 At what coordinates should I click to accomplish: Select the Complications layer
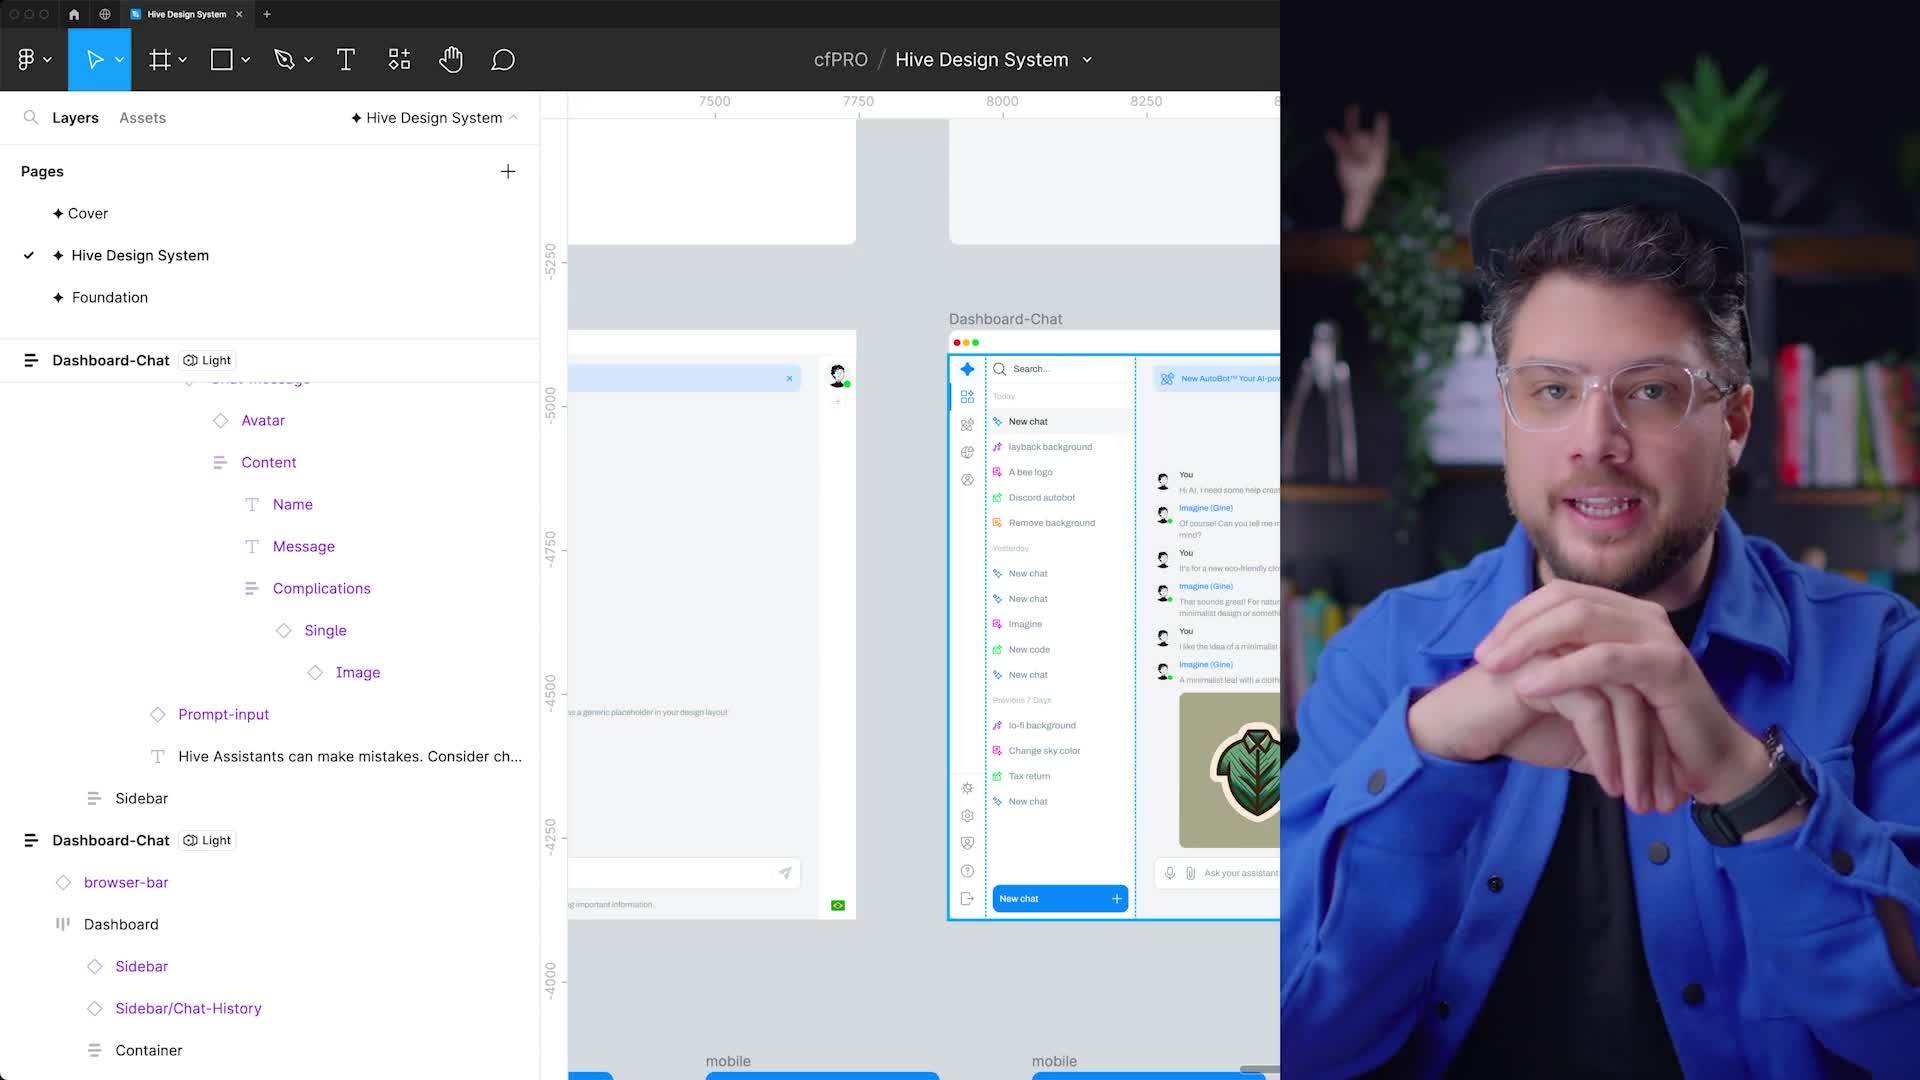pos(322,589)
